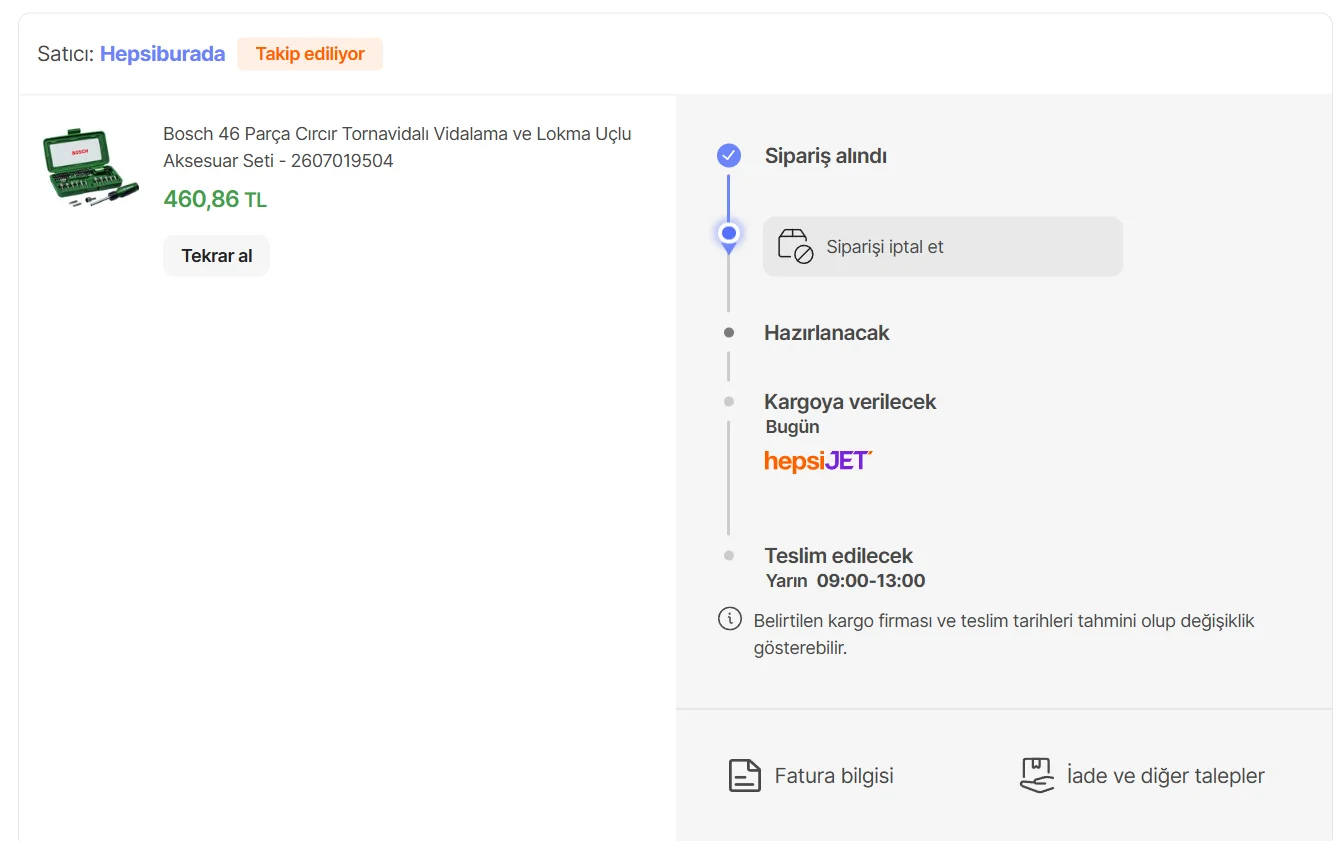1339x841 pixels.
Task: Open the Hepsiburada seller link
Action: (162, 54)
